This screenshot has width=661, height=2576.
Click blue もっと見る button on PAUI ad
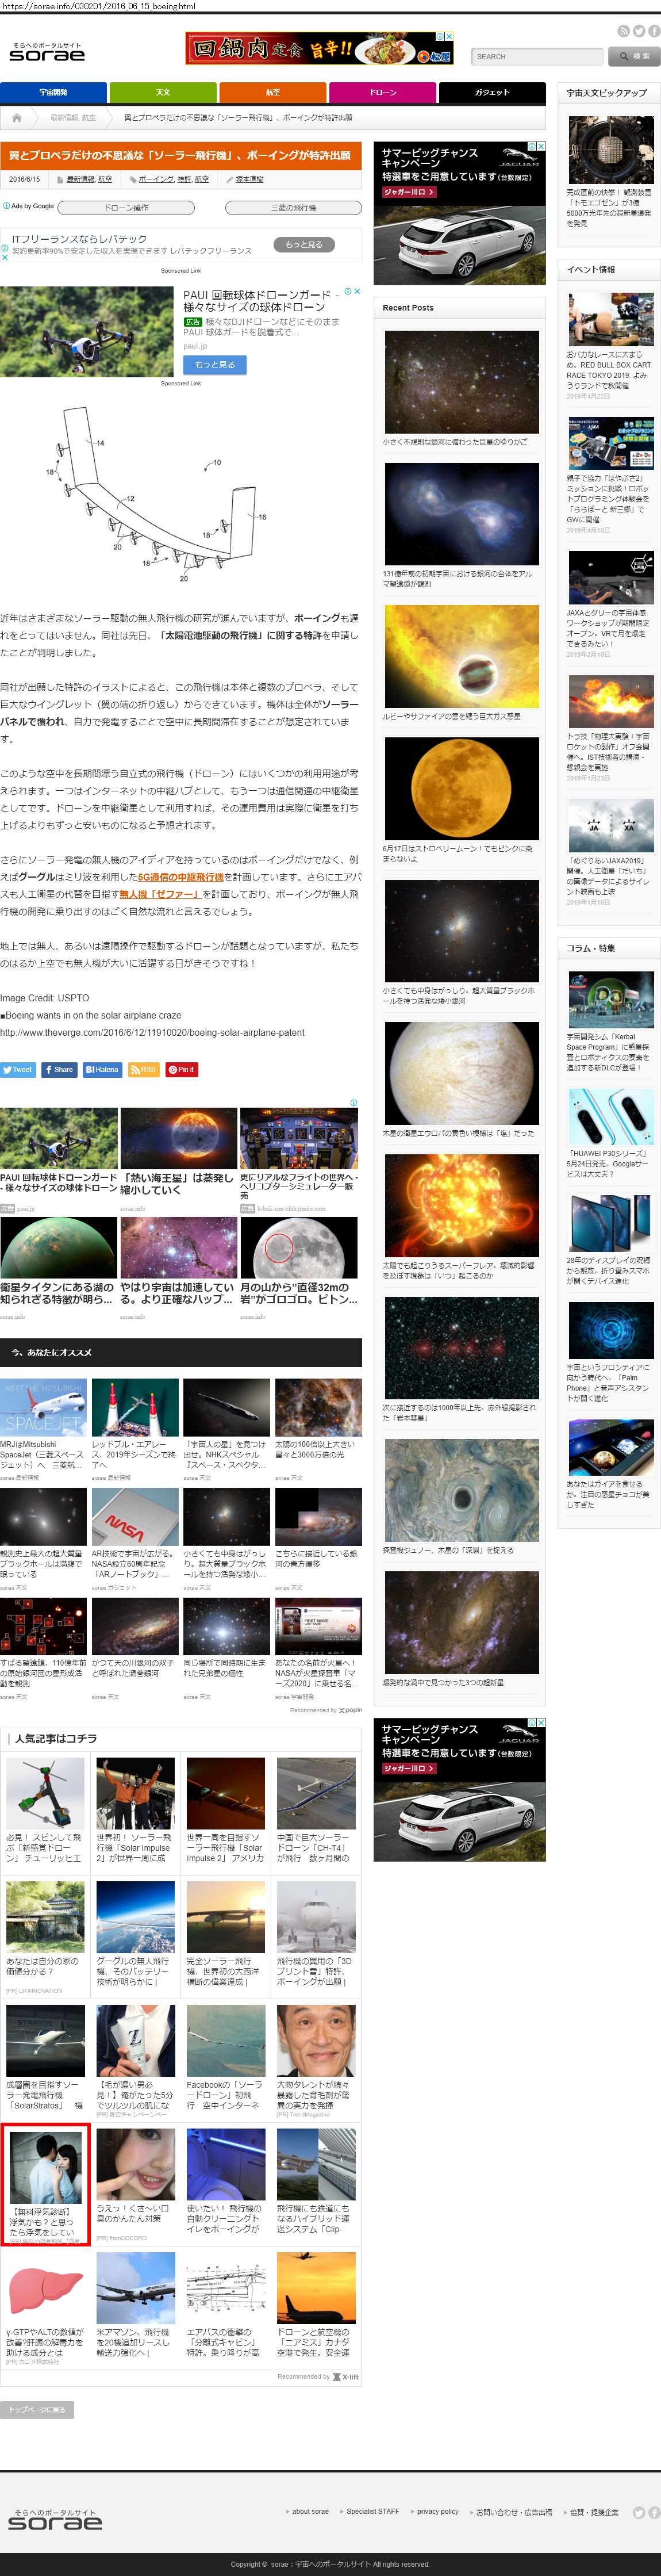pos(214,365)
